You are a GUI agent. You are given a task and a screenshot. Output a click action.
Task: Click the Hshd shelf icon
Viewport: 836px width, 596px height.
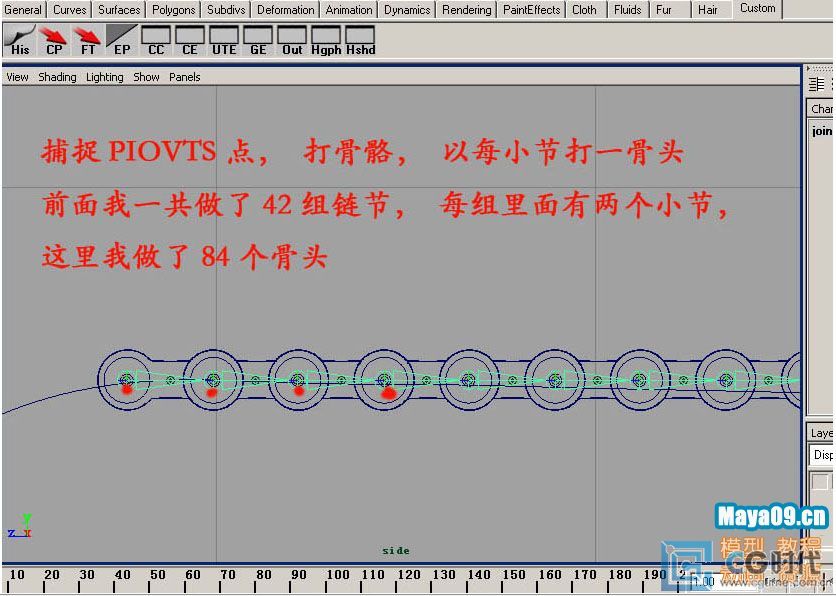click(360, 40)
